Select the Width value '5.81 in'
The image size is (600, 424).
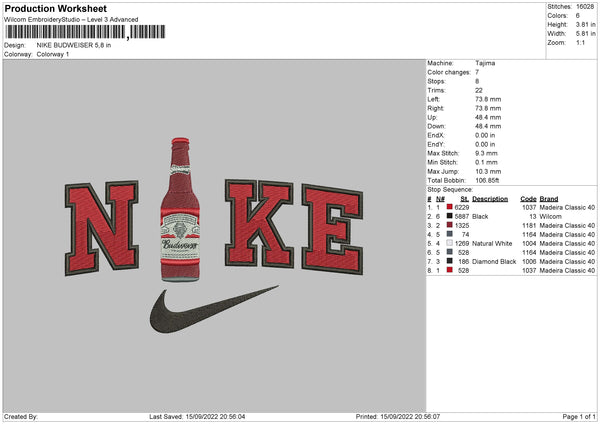pyautogui.click(x=585, y=34)
